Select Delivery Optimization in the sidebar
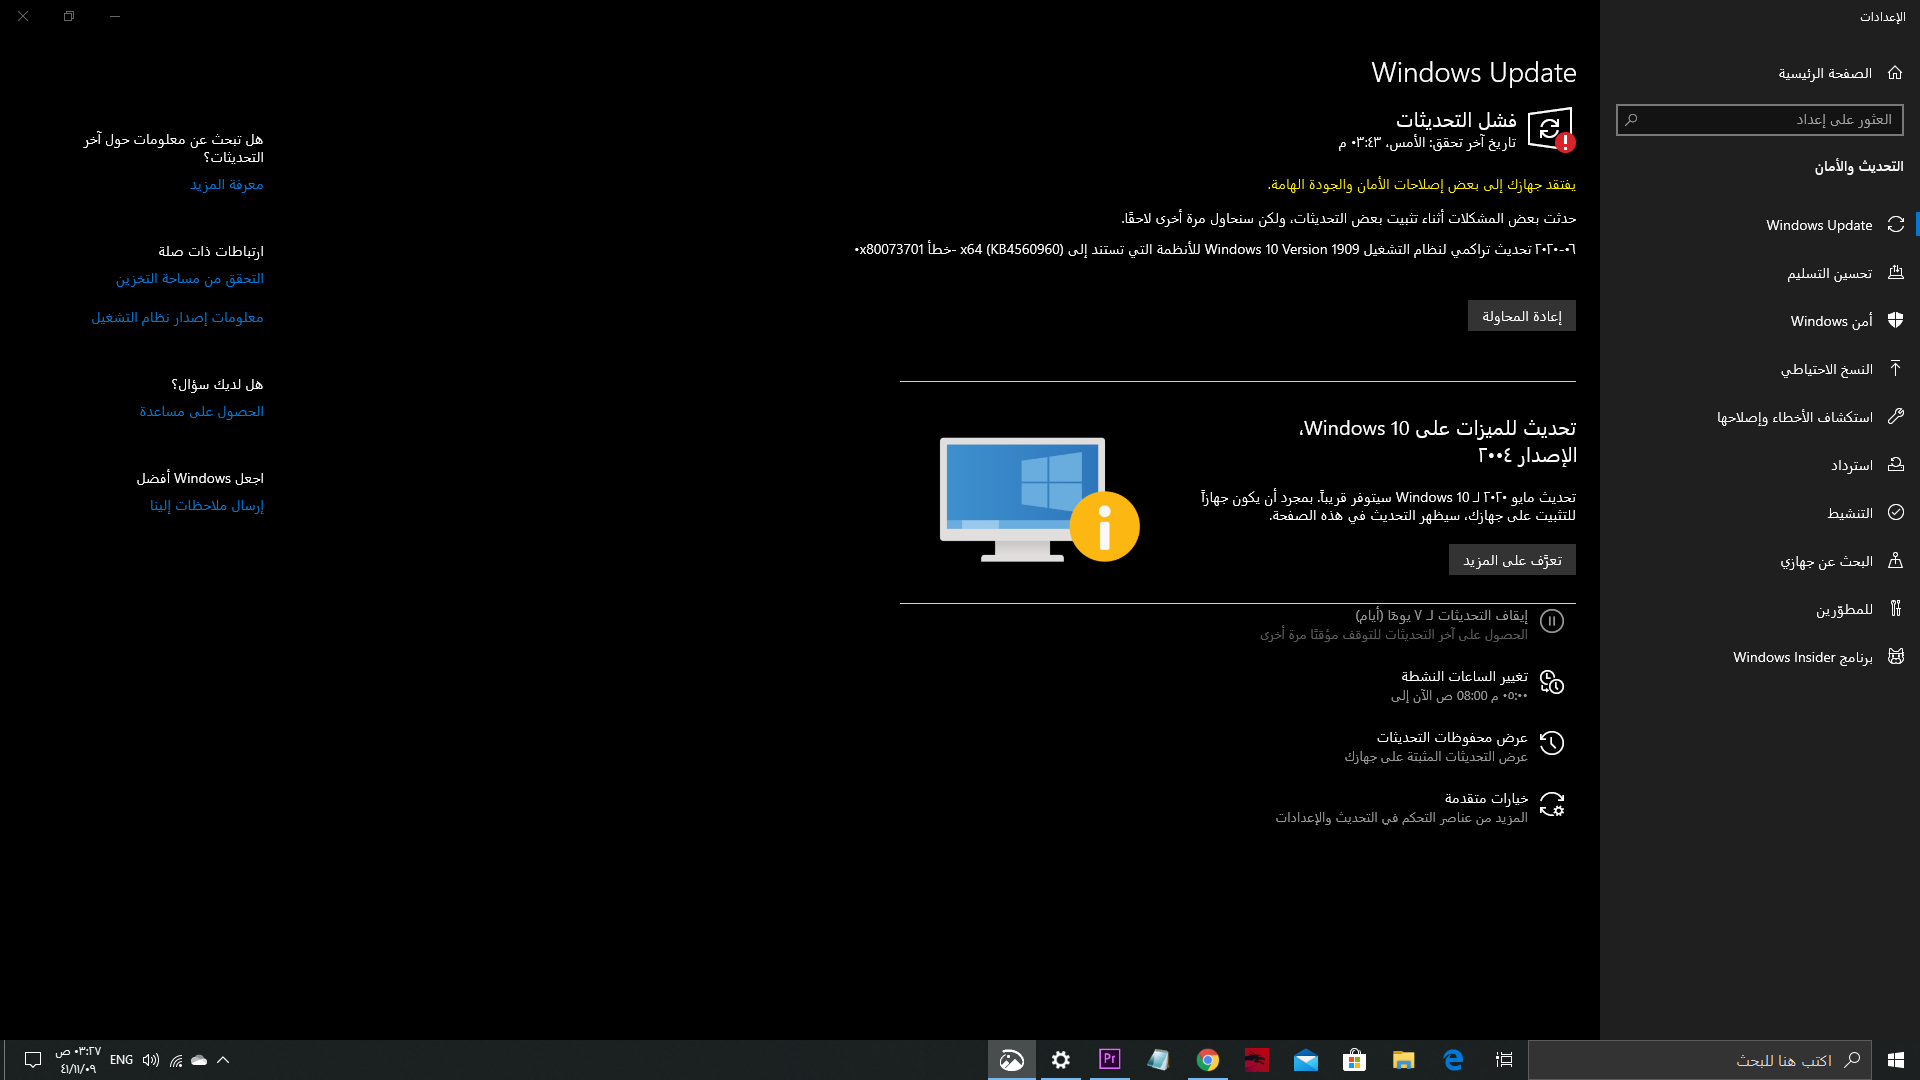Image resolution: width=1920 pixels, height=1080 pixels. [x=1829, y=273]
